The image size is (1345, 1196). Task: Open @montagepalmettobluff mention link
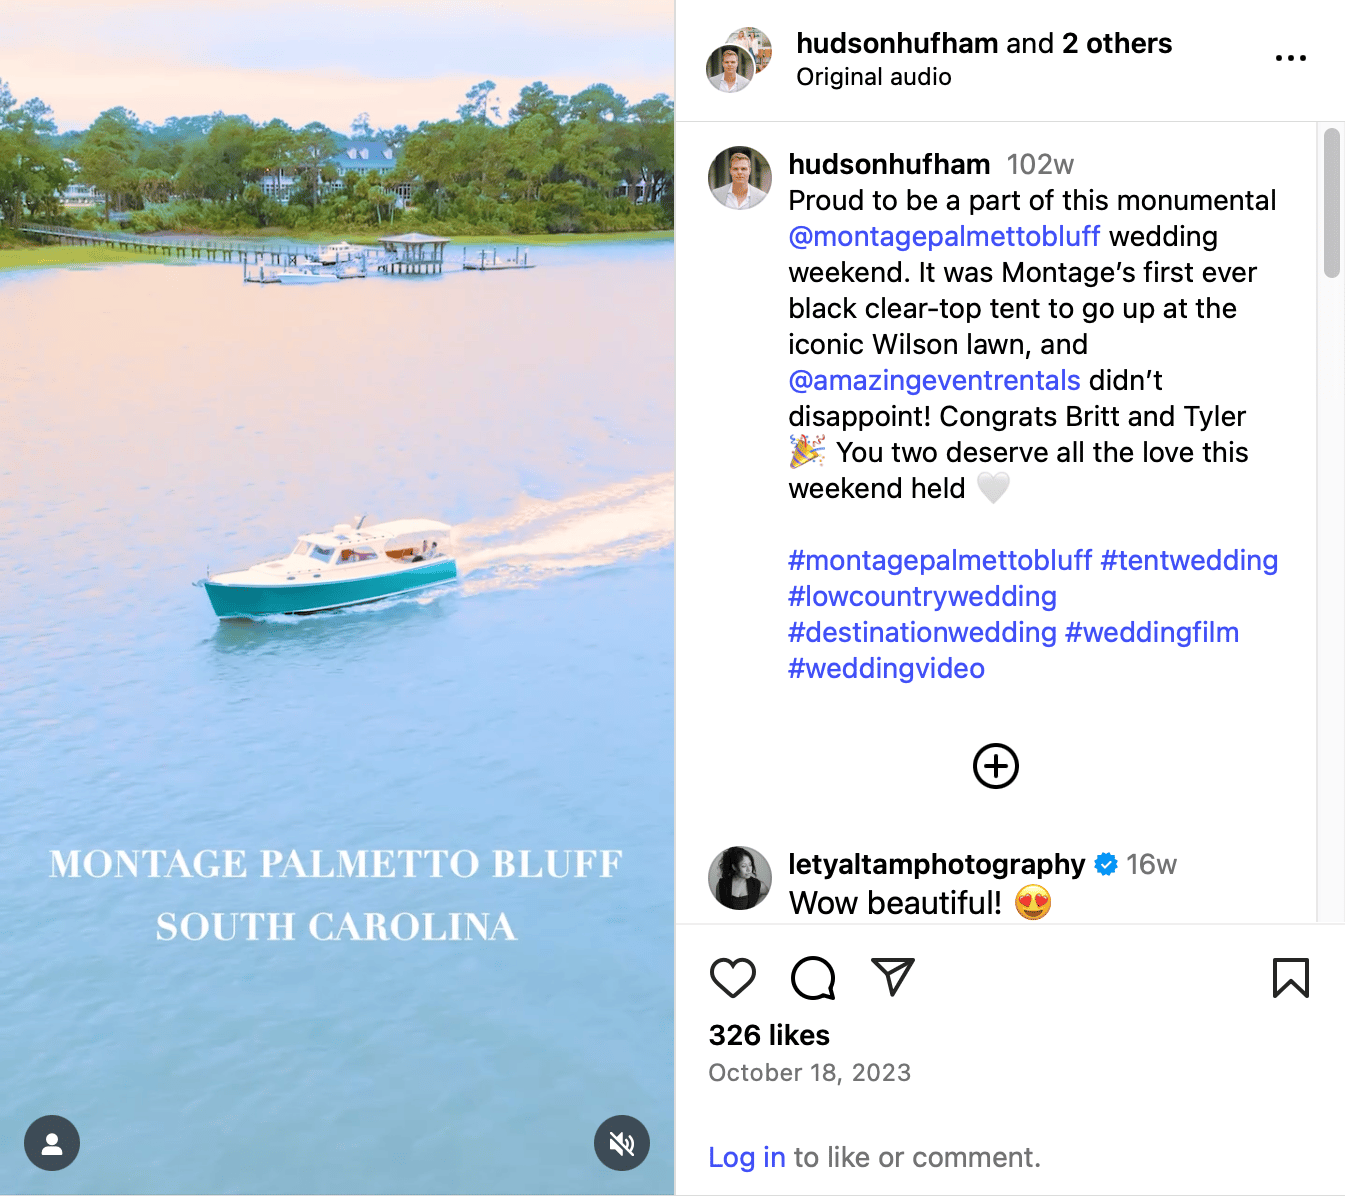tap(944, 237)
